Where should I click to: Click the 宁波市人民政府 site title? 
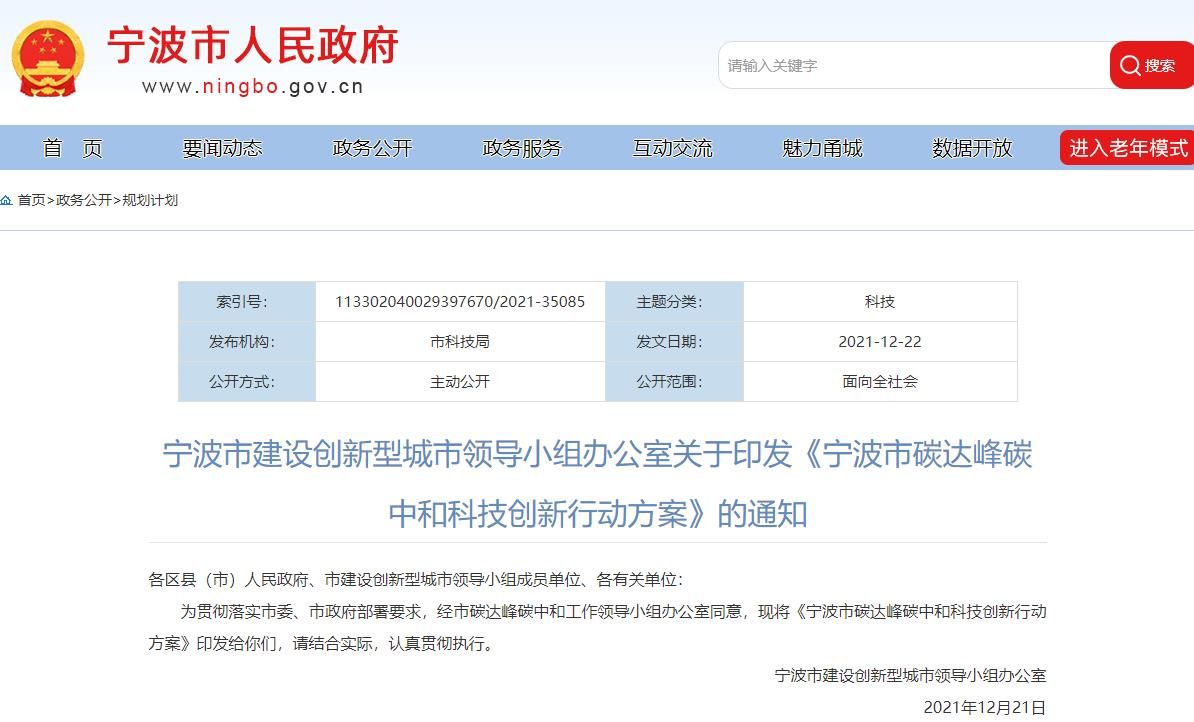[253, 45]
